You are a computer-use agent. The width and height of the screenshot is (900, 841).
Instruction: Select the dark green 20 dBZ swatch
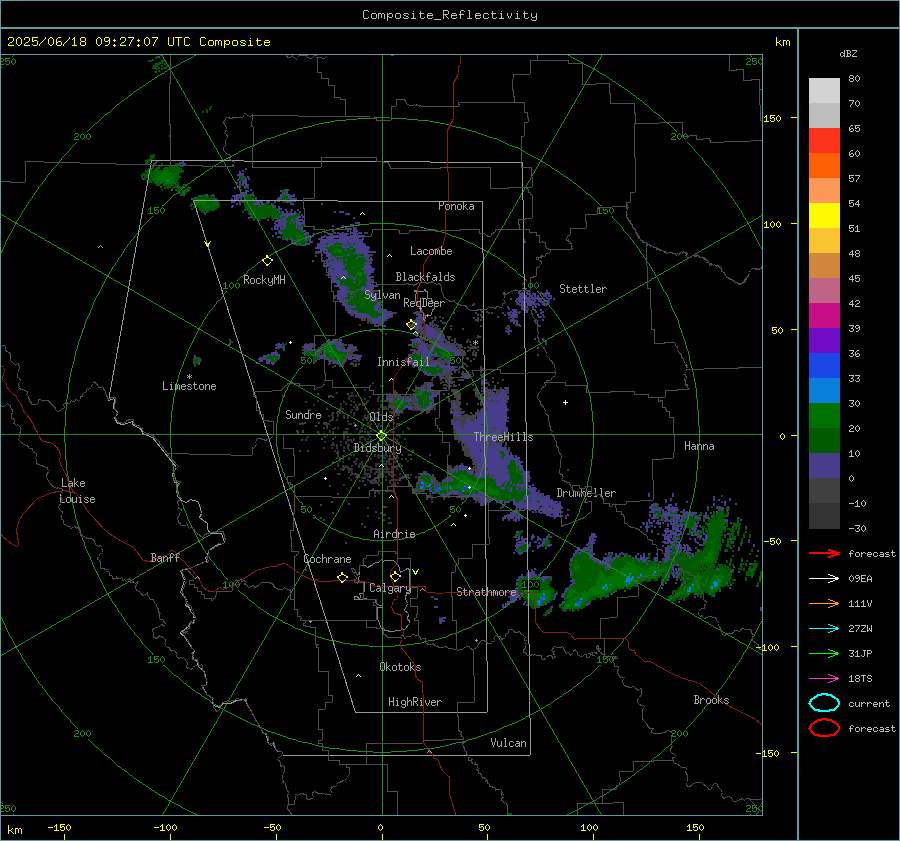tap(824, 440)
